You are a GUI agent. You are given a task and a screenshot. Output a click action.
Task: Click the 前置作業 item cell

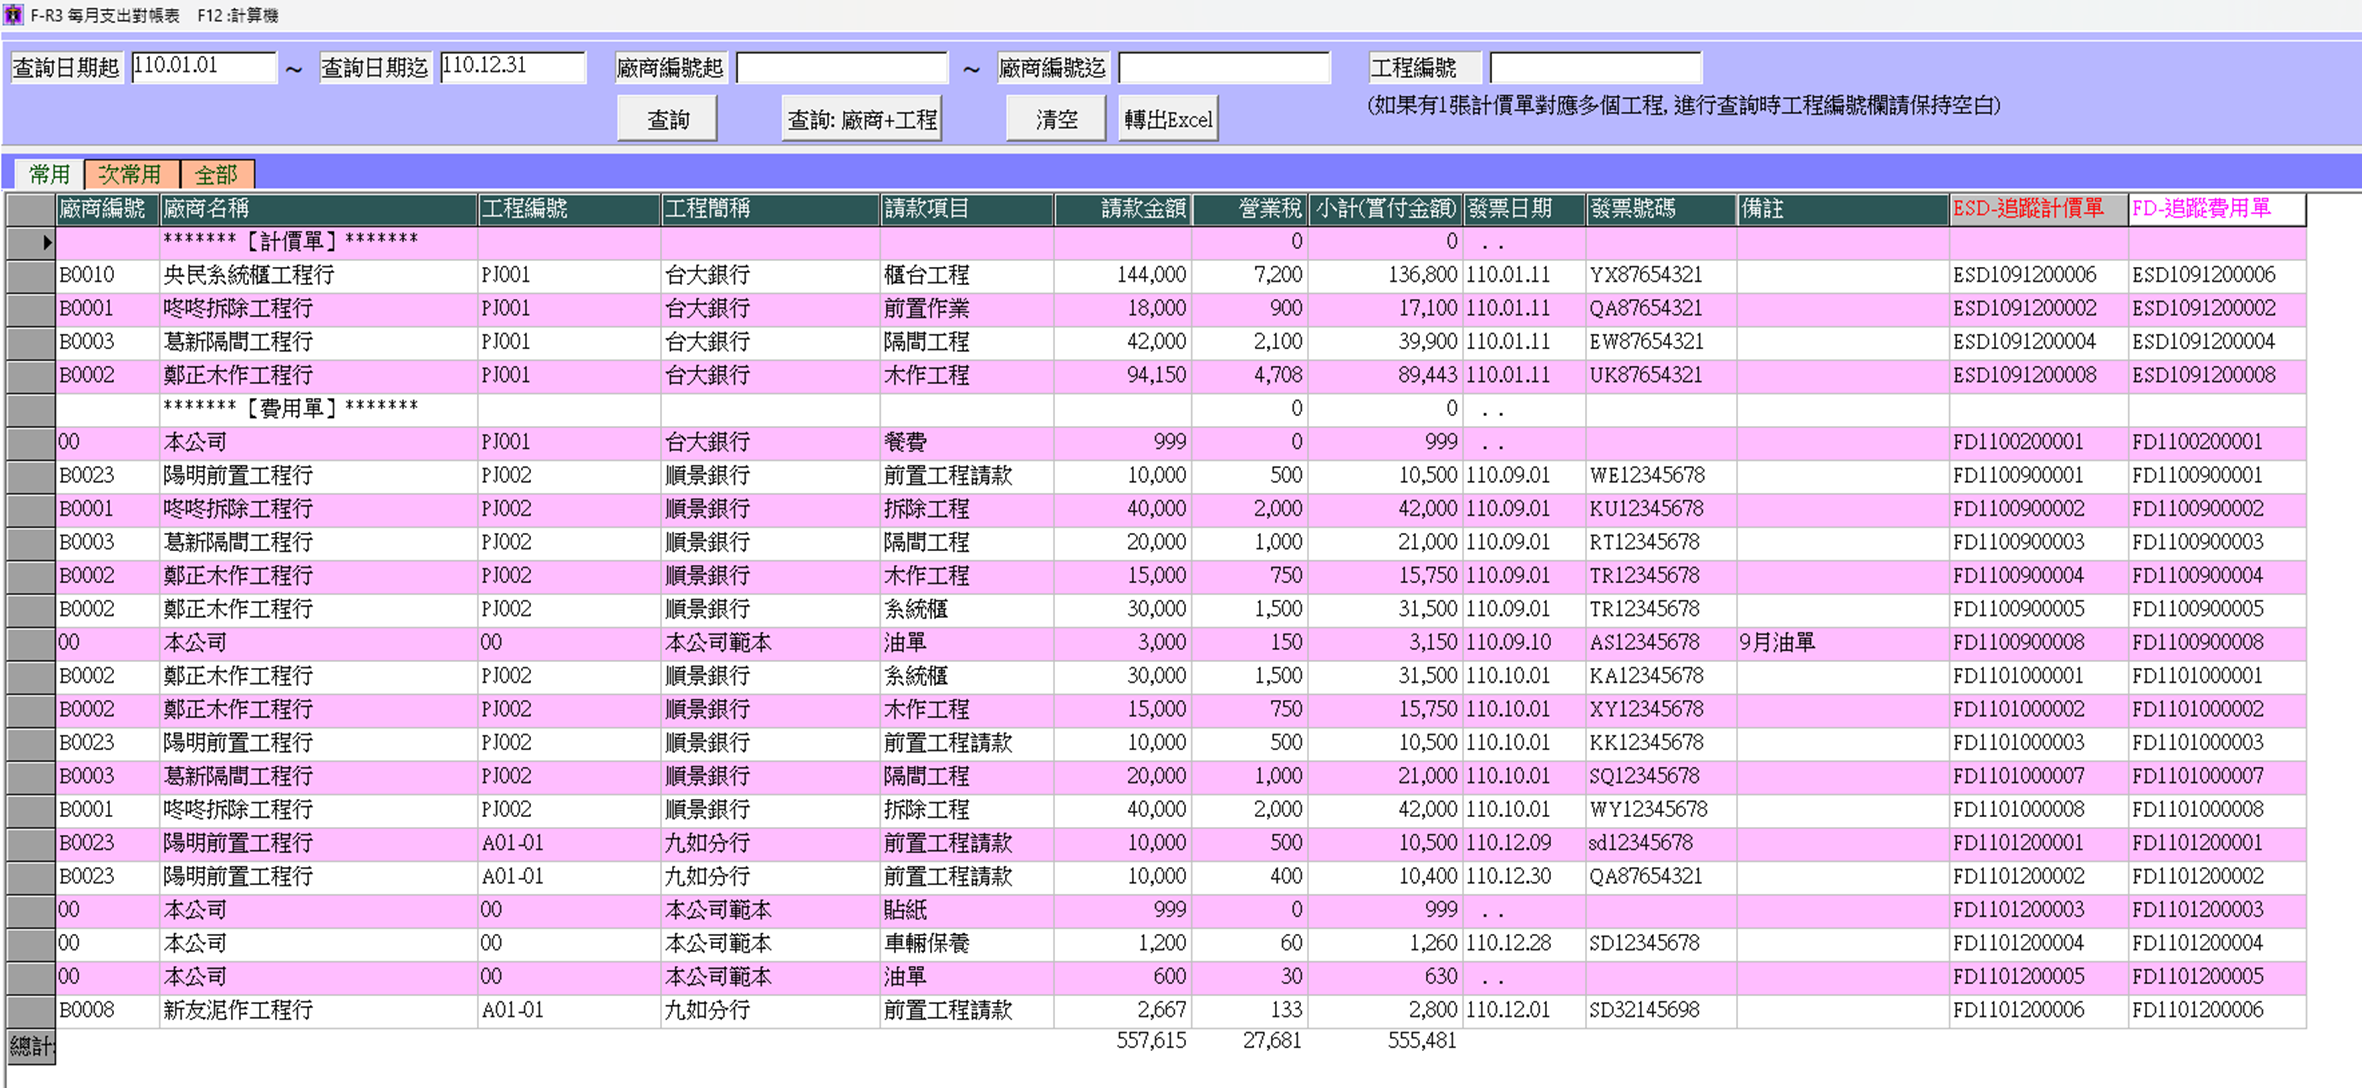(x=966, y=308)
